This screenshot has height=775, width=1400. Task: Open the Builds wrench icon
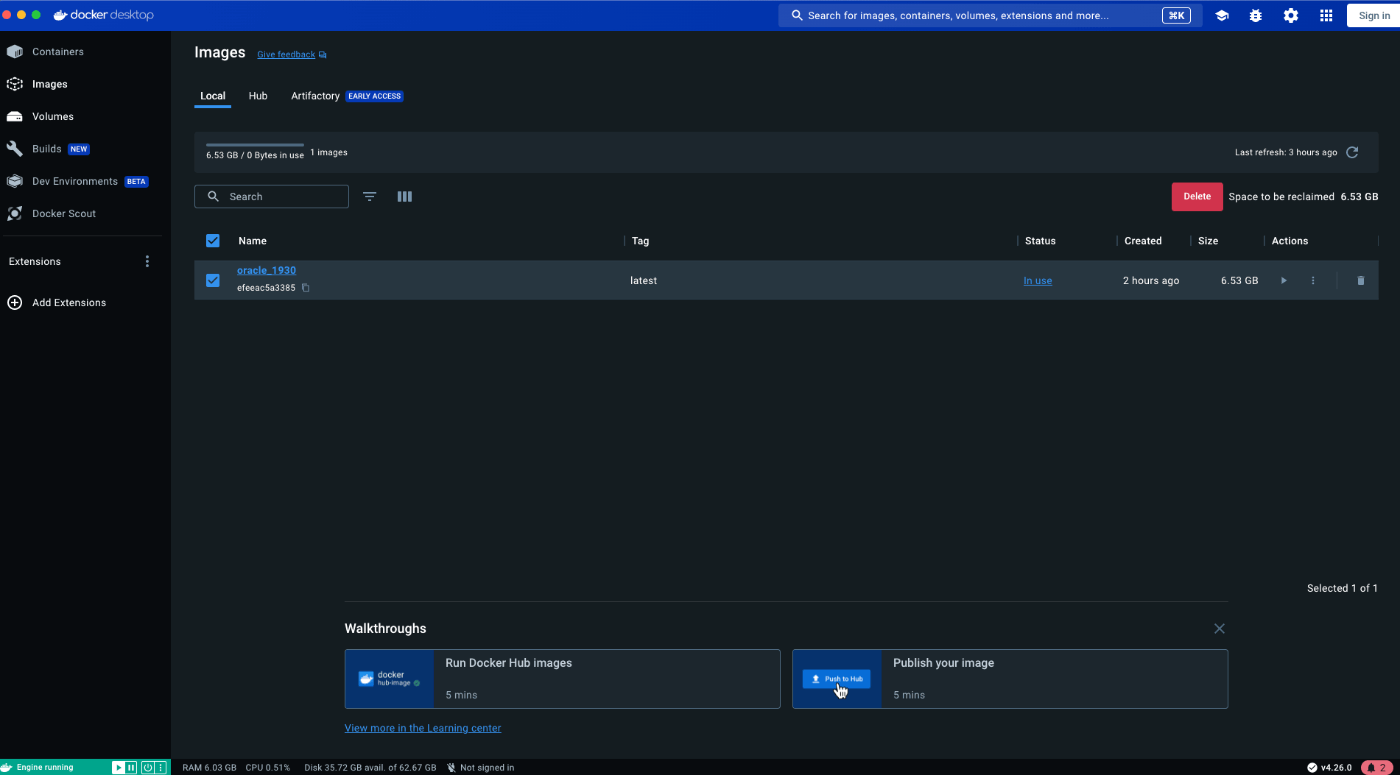[15, 149]
